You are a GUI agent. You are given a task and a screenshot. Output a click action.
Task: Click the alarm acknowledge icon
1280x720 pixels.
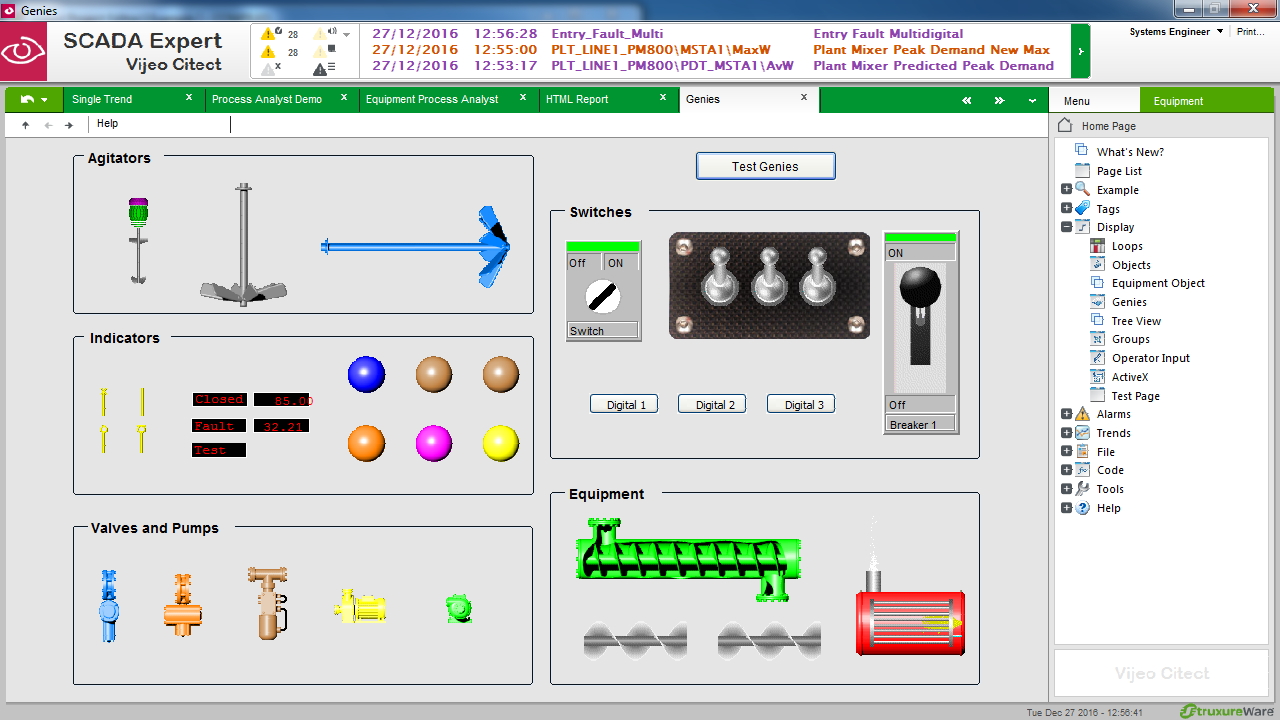pyautogui.click(x=268, y=33)
